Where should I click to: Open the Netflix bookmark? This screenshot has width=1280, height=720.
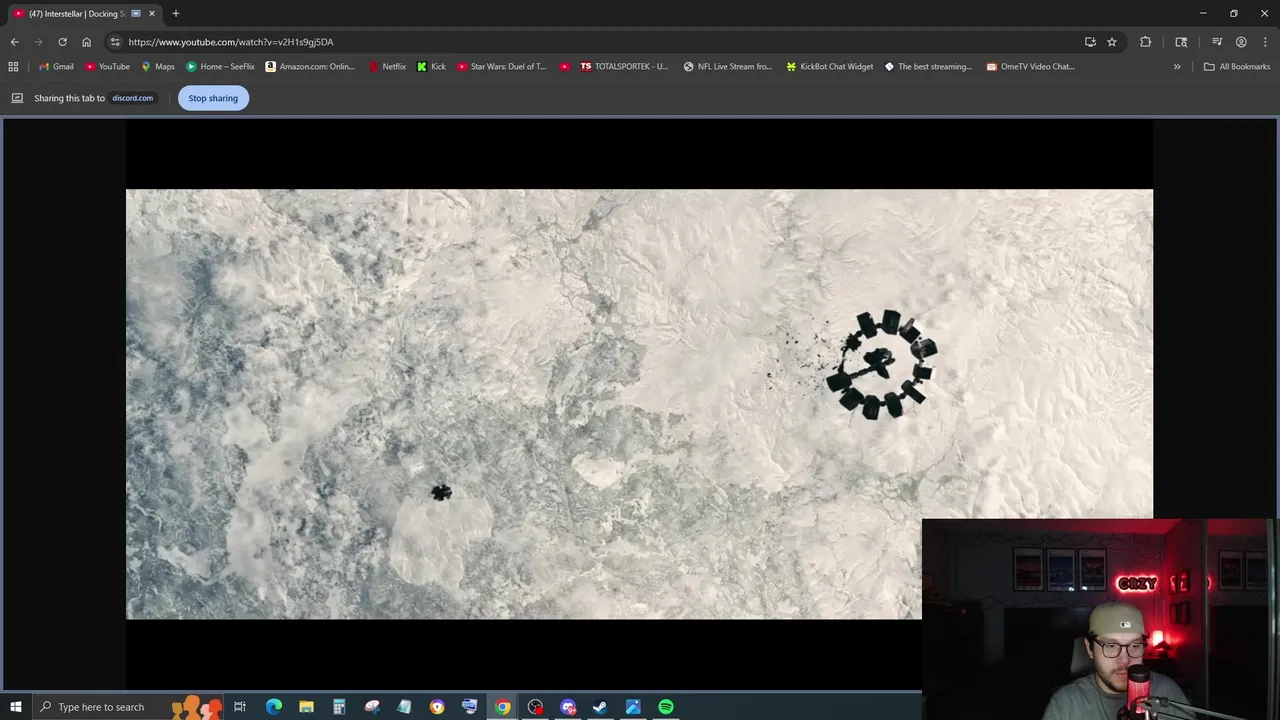[387, 67]
